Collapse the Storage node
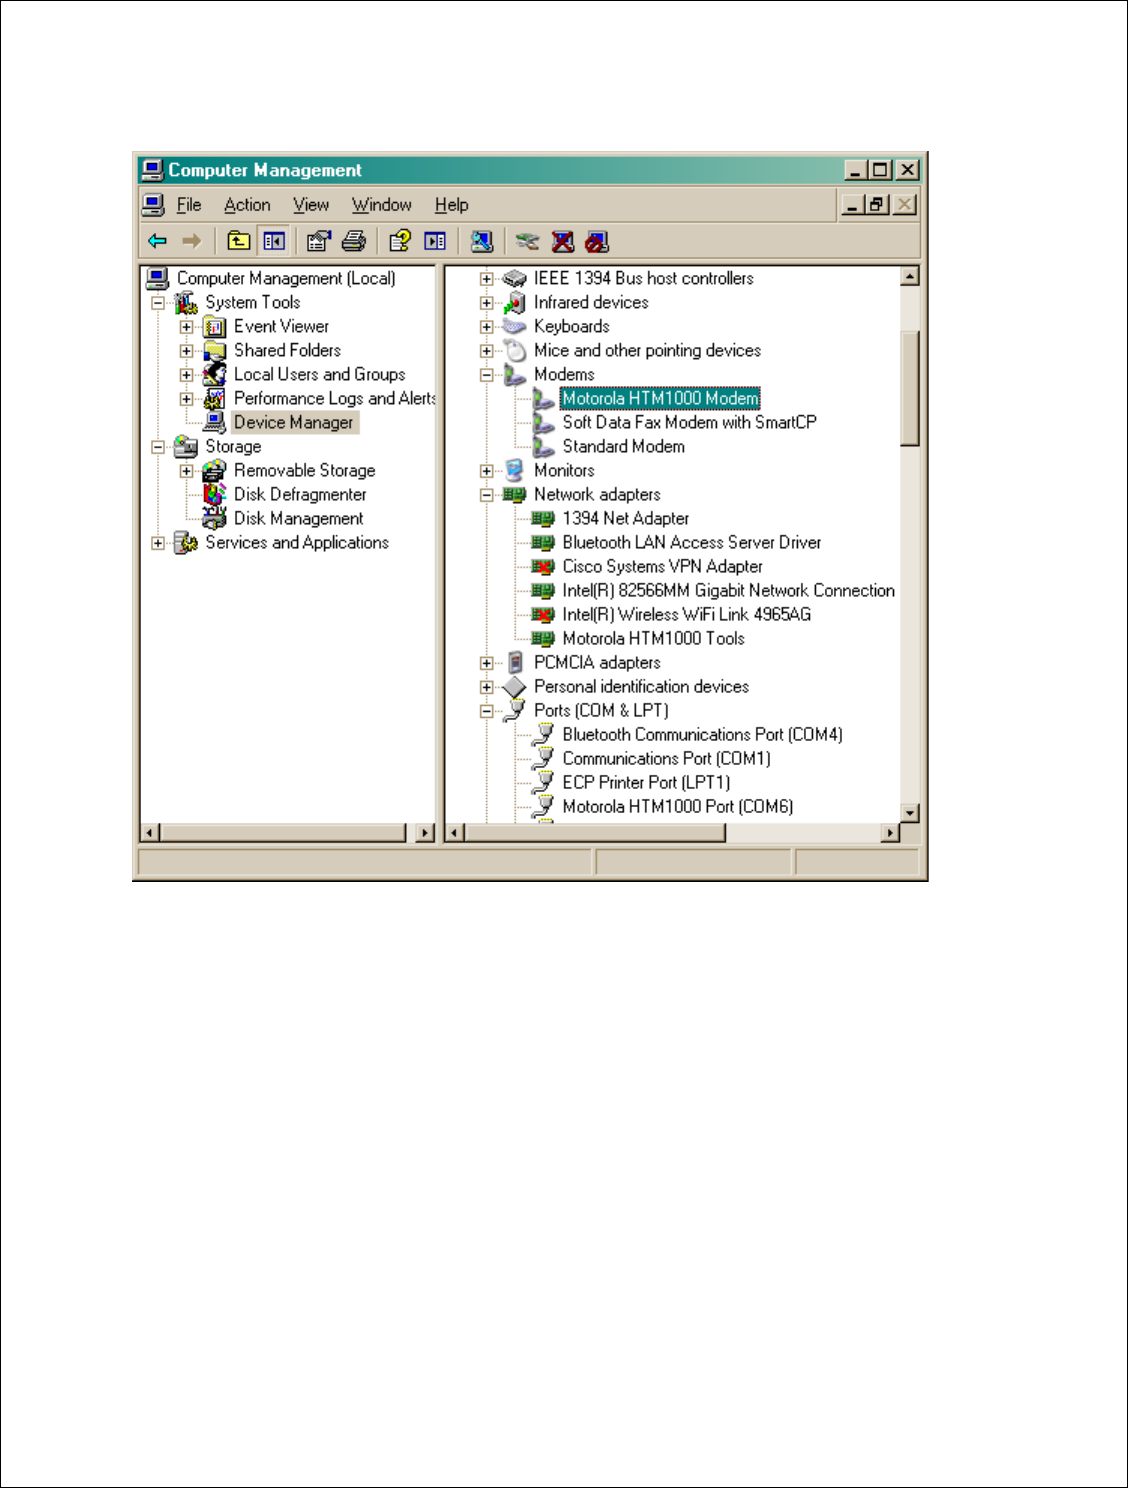Screen dimensions: 1128x1488 [158, 447]
